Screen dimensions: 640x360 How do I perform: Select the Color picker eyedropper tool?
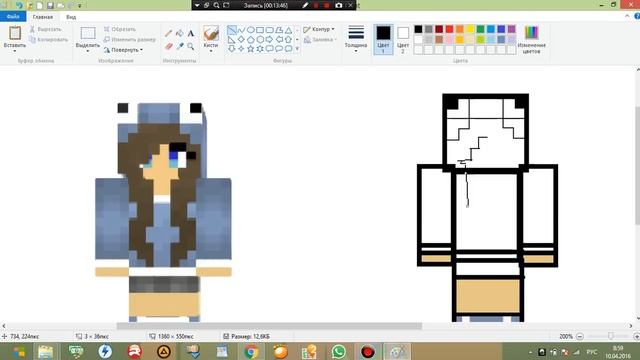[x=180, y=47]
